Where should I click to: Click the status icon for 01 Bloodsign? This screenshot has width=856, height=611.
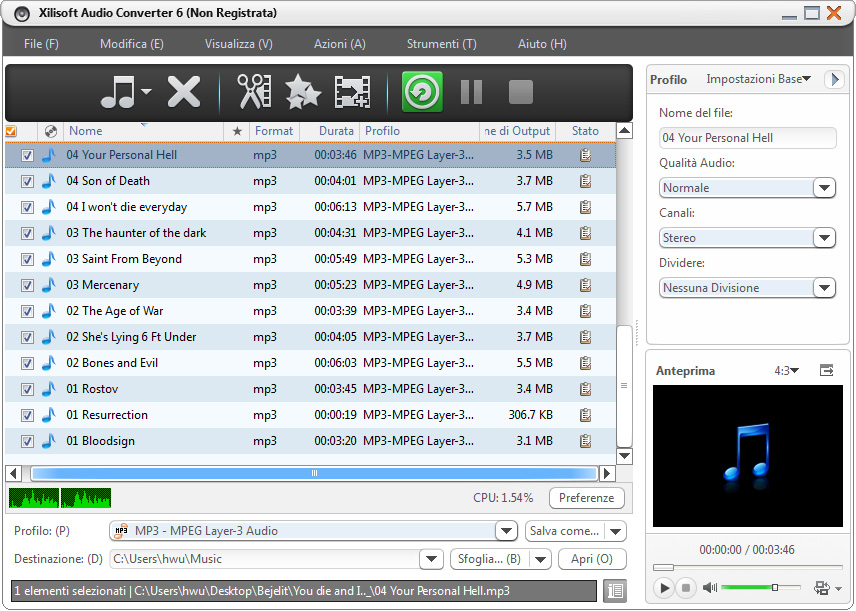click(585, 441)
